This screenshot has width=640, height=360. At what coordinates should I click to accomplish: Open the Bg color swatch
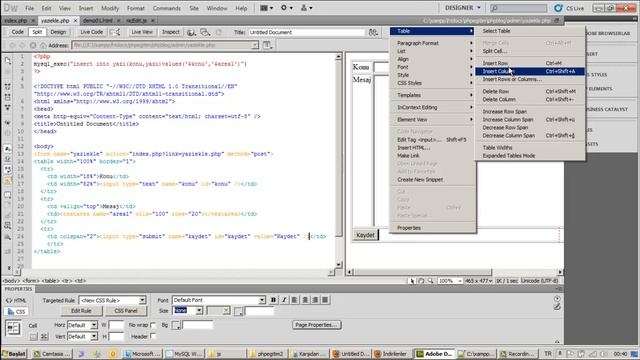click(176, 325)
